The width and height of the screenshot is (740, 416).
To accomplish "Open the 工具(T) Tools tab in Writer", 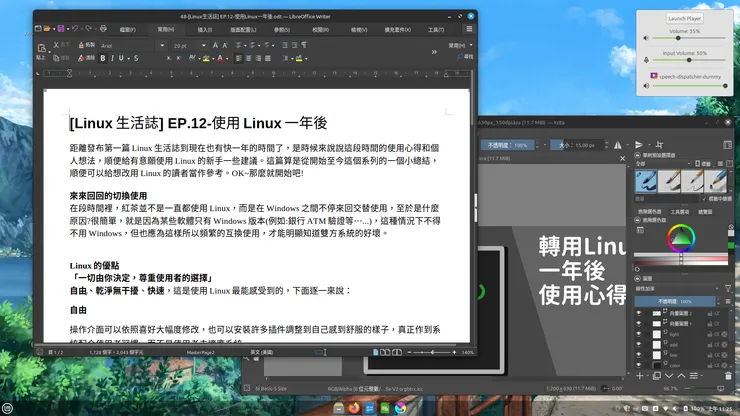I will 436,30.
